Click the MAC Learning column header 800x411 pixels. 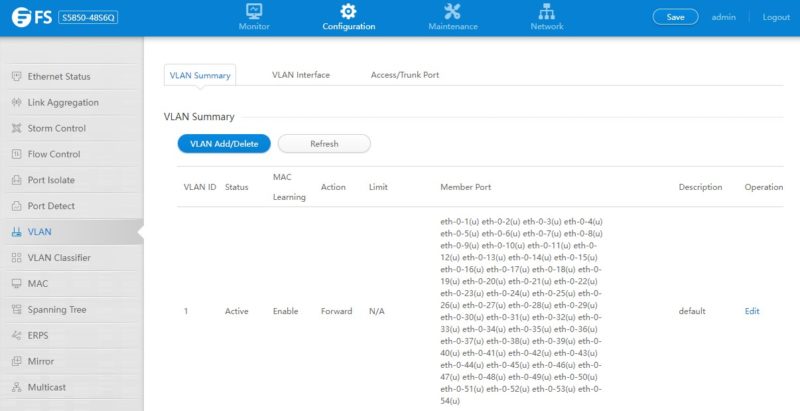289,187
